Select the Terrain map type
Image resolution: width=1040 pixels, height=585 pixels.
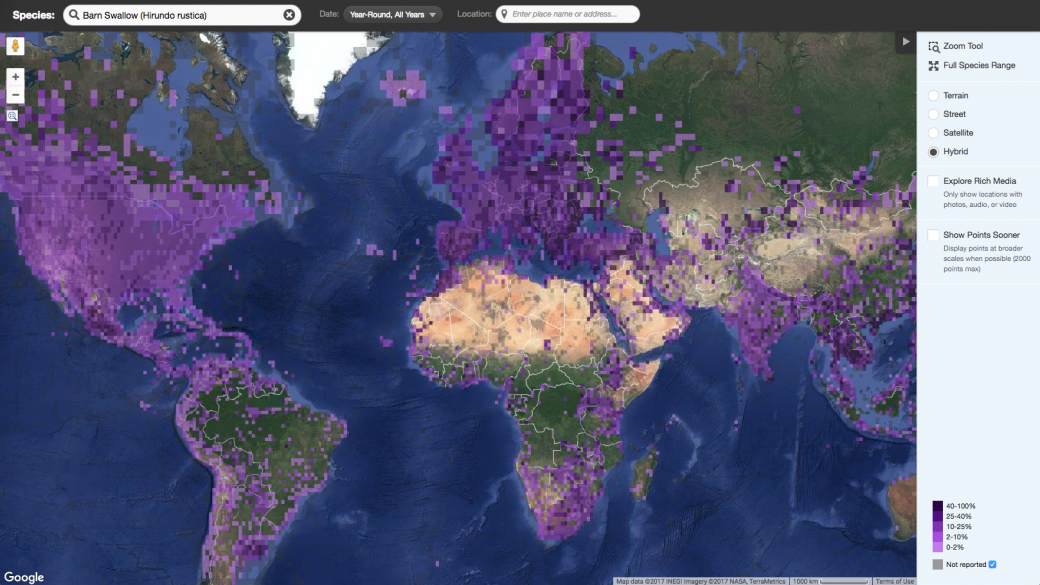931,95
